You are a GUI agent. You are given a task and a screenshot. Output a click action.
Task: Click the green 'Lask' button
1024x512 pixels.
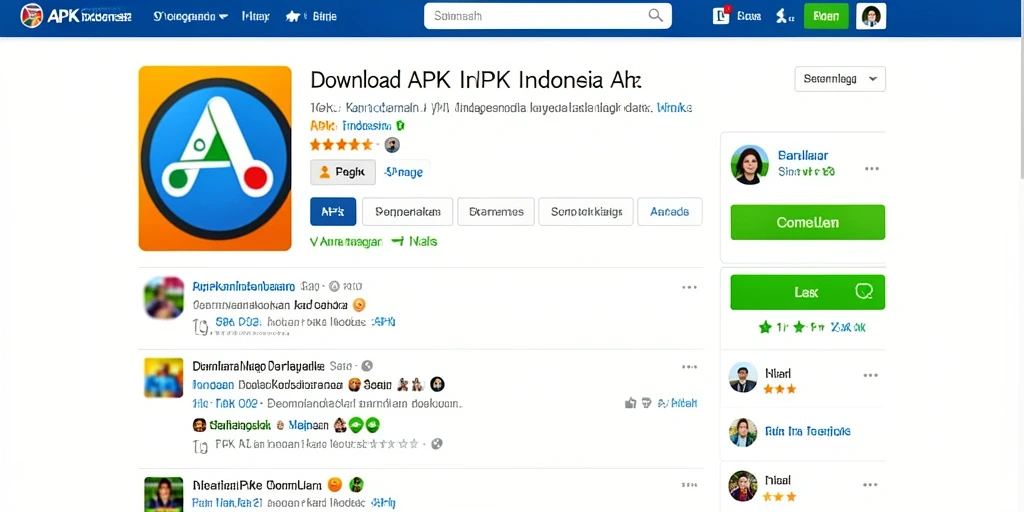coord(807,292)
